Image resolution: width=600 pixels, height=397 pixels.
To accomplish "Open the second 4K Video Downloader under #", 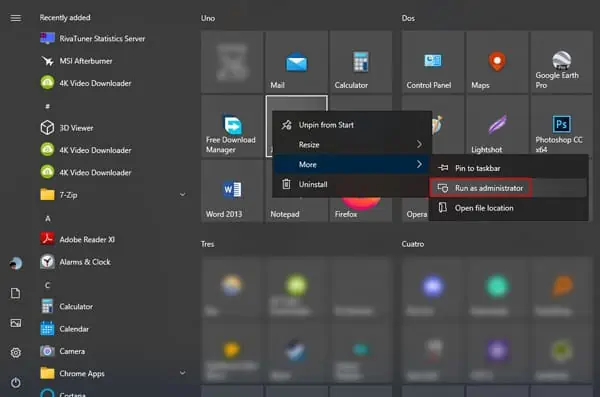I will tap(86, 173).
